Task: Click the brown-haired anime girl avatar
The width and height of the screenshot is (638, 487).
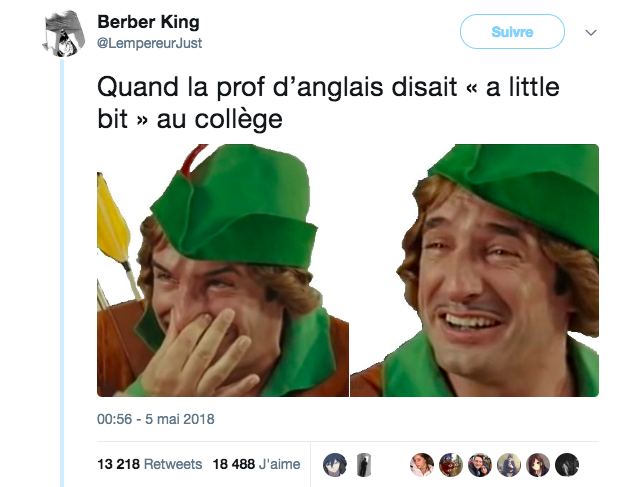Action: [x=538, y=465]
